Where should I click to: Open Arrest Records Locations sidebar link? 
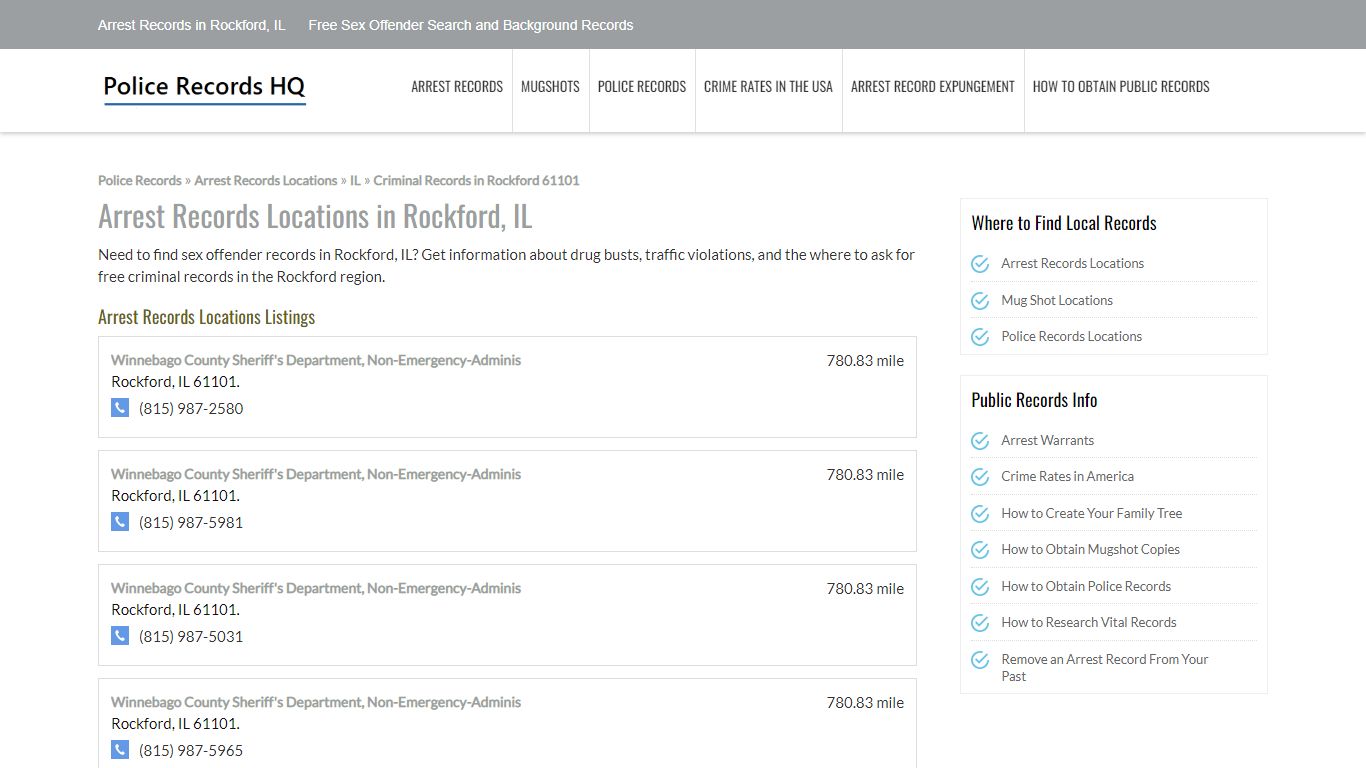tap(1073, 264)
